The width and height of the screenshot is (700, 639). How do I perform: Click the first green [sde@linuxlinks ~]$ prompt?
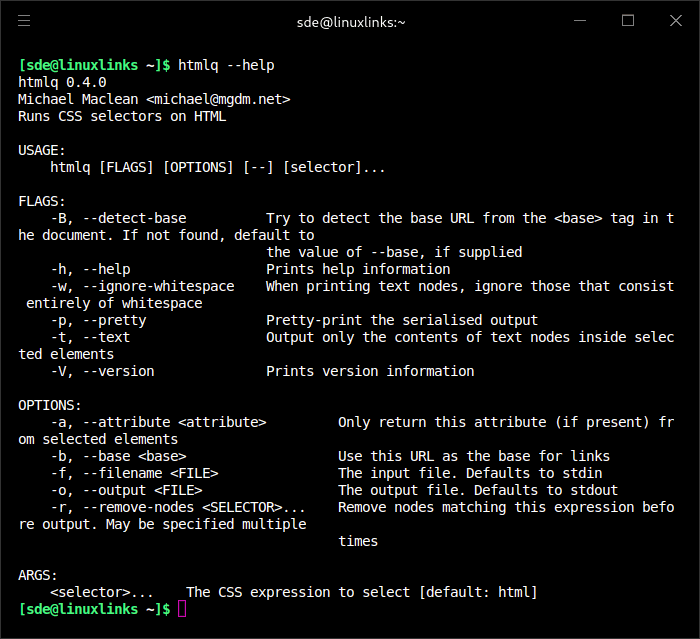(x=94, y=65)
